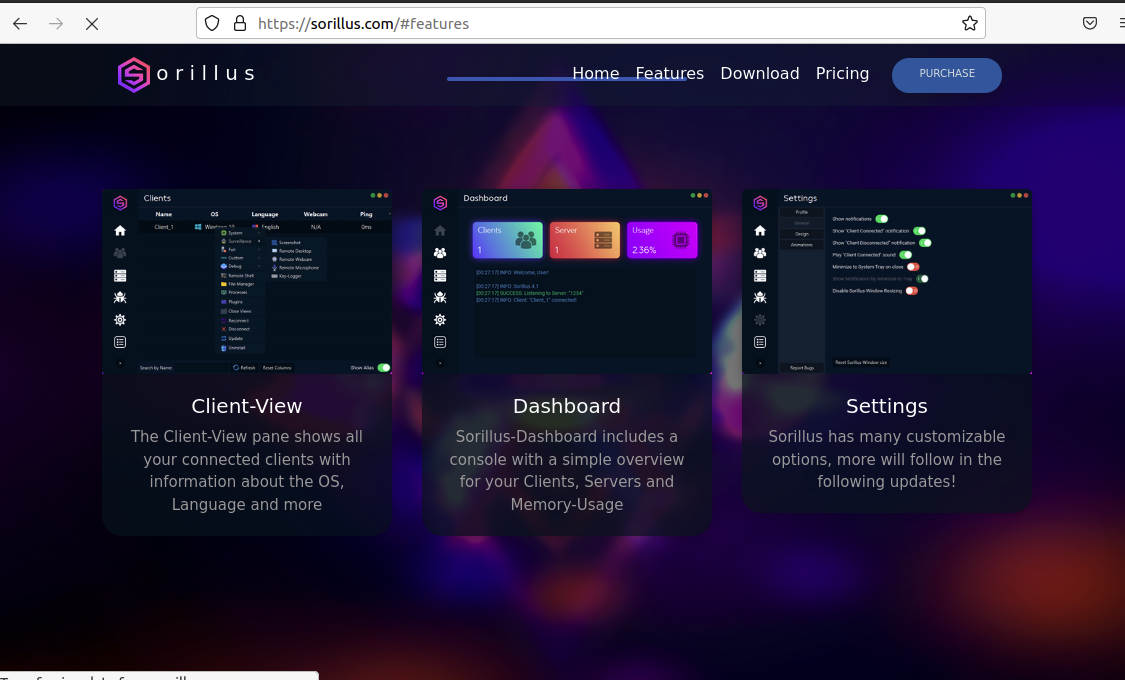Click the gradient Clients card in the Dashboard
Screen dimensions: 1125x680
click(507, 240)
